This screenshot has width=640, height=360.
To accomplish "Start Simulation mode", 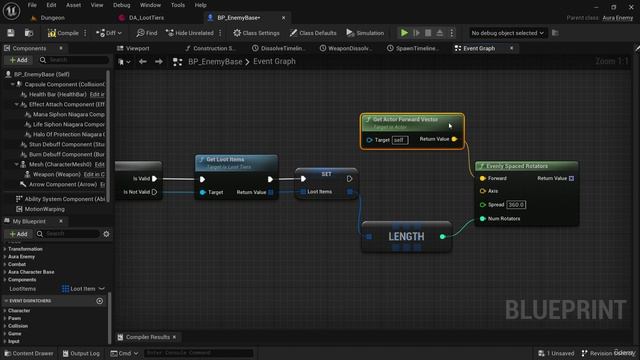I will tap(365, 33).
